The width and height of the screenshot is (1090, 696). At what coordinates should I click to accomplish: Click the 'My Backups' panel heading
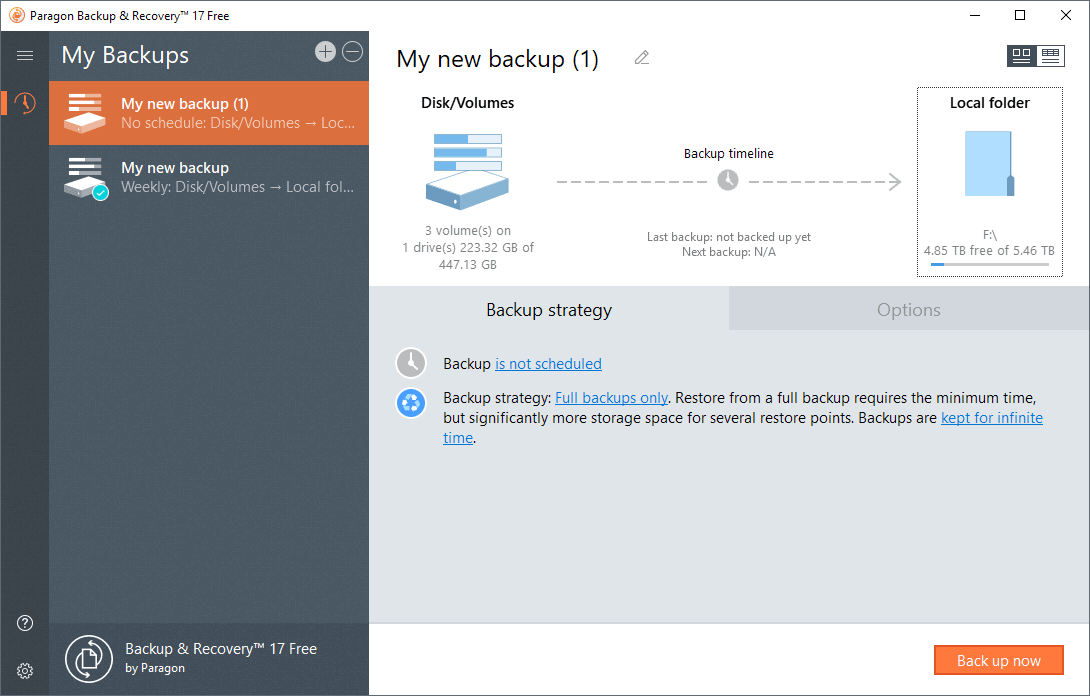(x=125, y=55)
